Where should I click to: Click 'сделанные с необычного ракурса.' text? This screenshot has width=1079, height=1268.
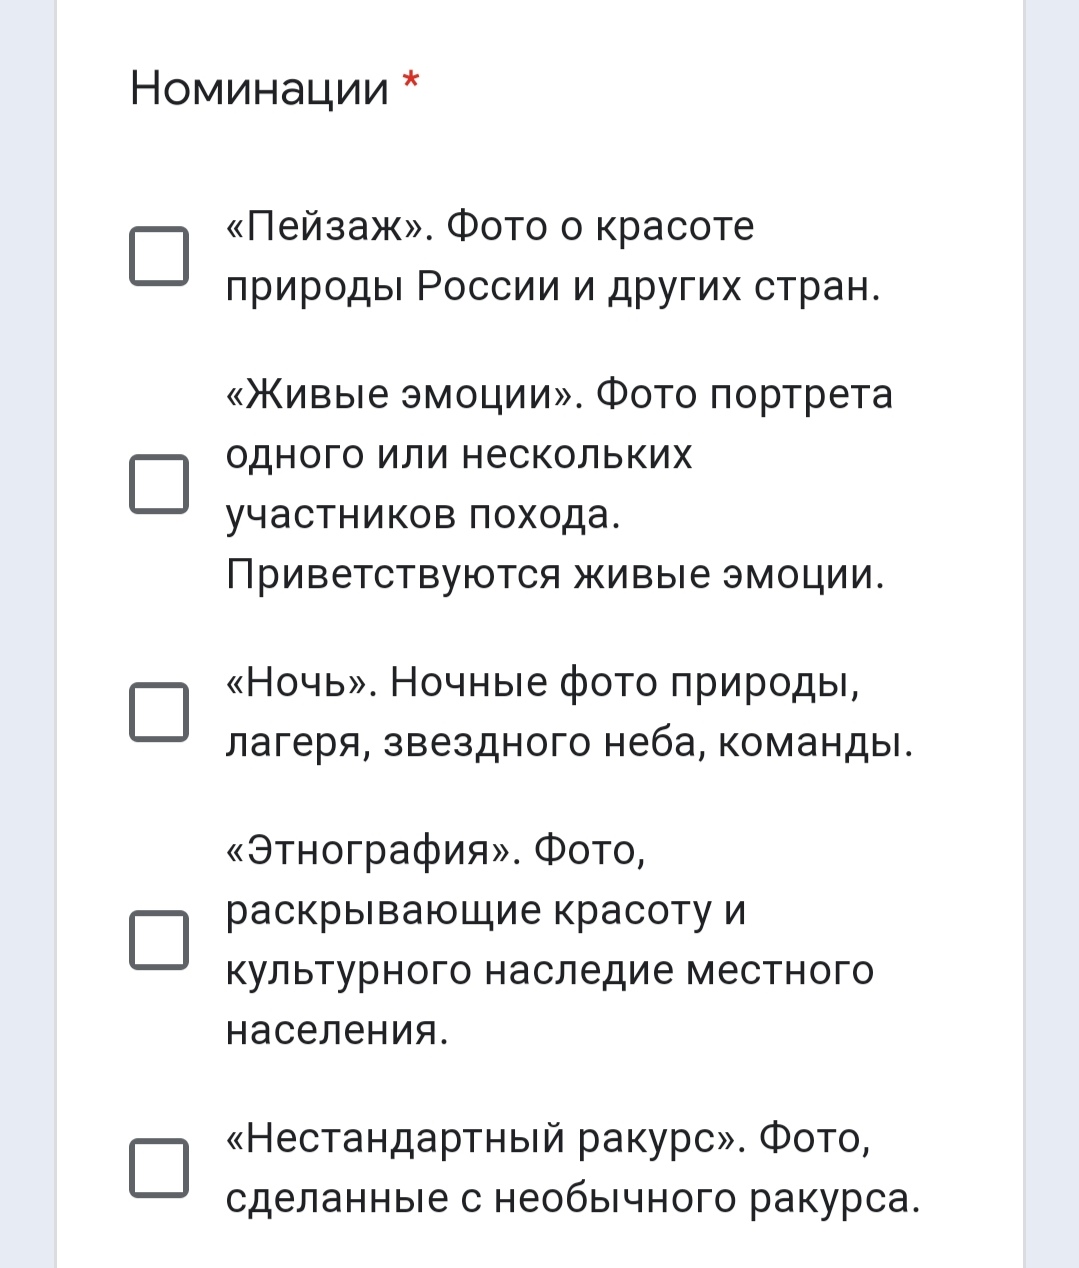572,1199
